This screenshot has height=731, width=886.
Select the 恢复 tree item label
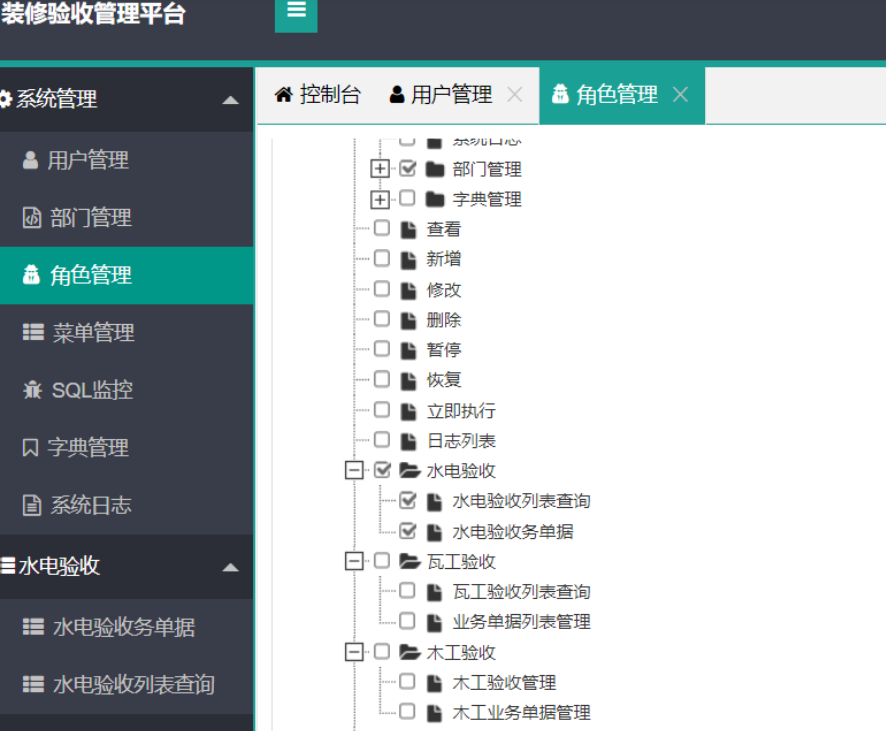click(444, 380)
